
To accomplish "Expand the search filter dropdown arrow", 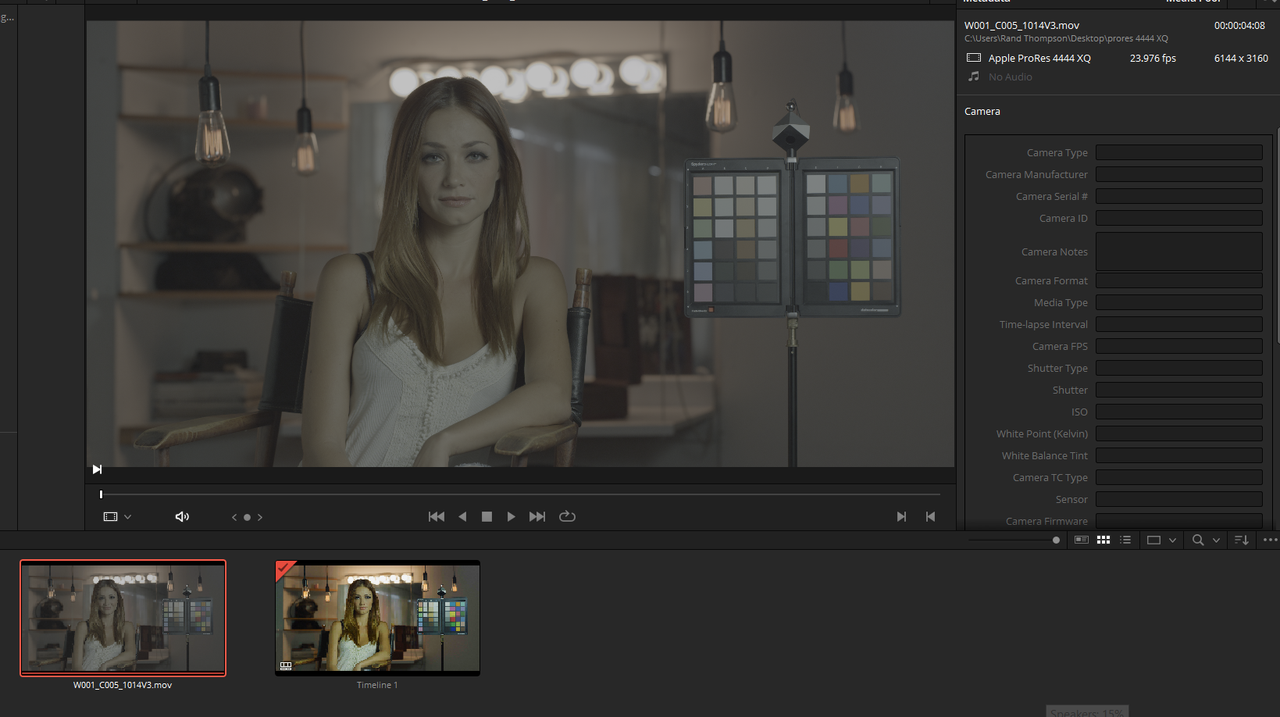I will (x=1216, y=540).
